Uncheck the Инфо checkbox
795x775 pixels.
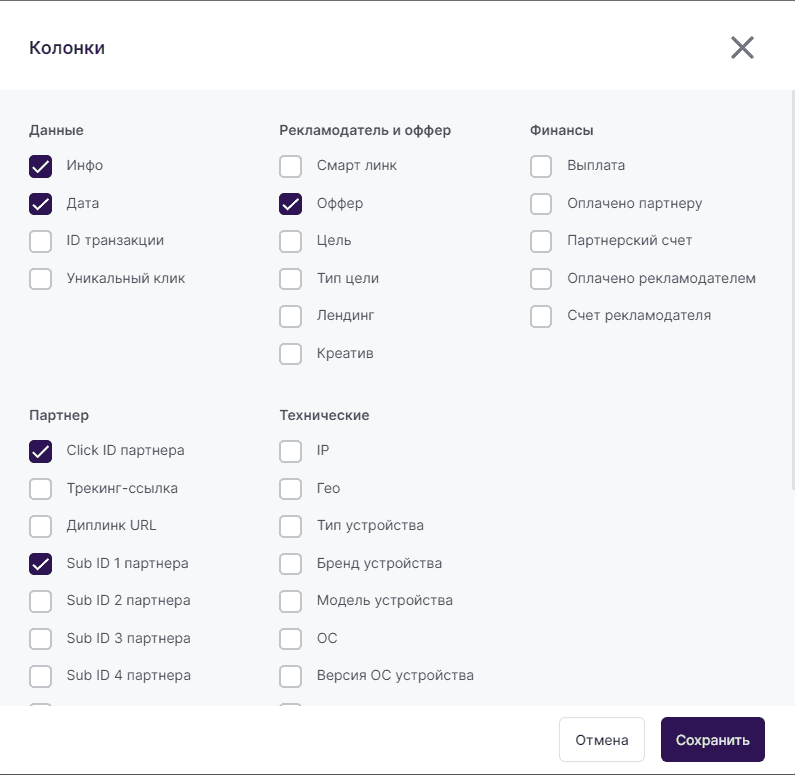[x=41, y=166]
